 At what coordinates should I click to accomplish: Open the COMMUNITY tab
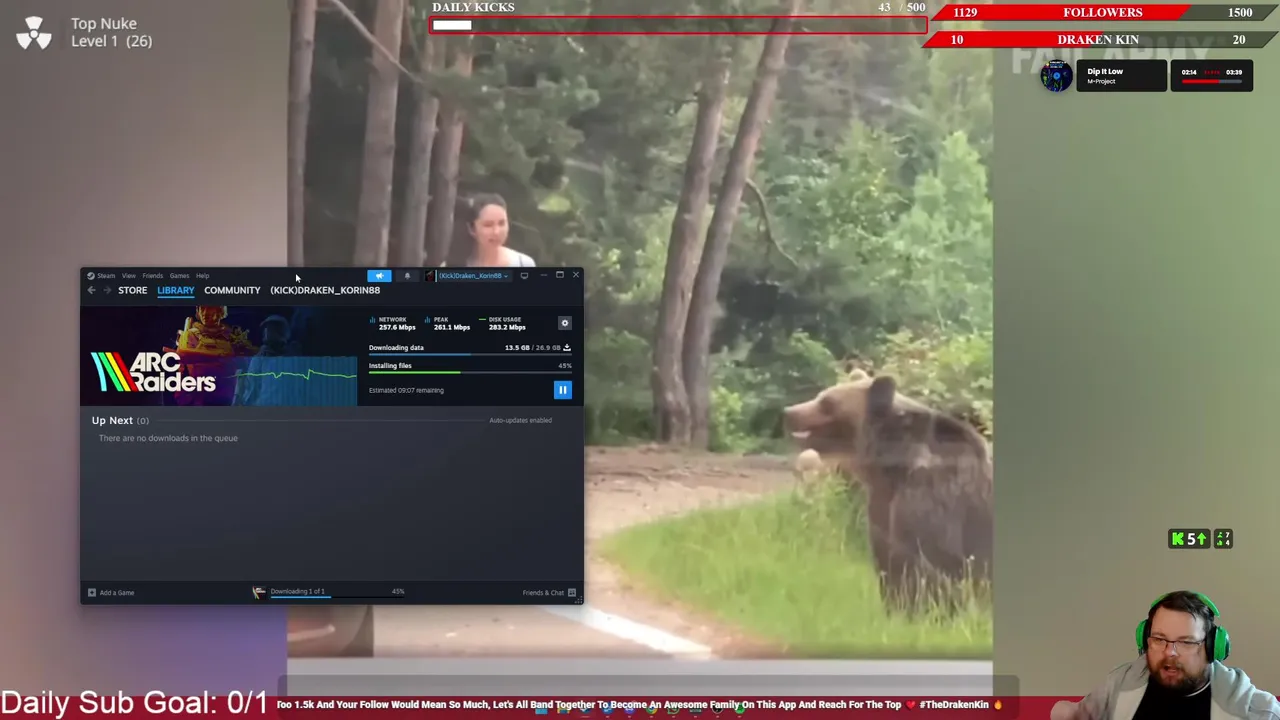coord(232,290)
